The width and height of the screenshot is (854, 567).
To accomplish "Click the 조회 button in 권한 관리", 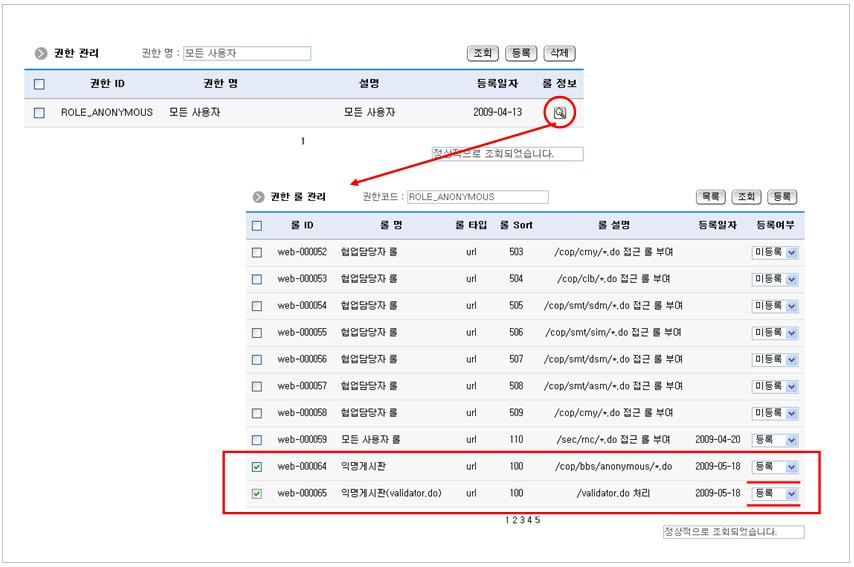I will click(483, 54).
